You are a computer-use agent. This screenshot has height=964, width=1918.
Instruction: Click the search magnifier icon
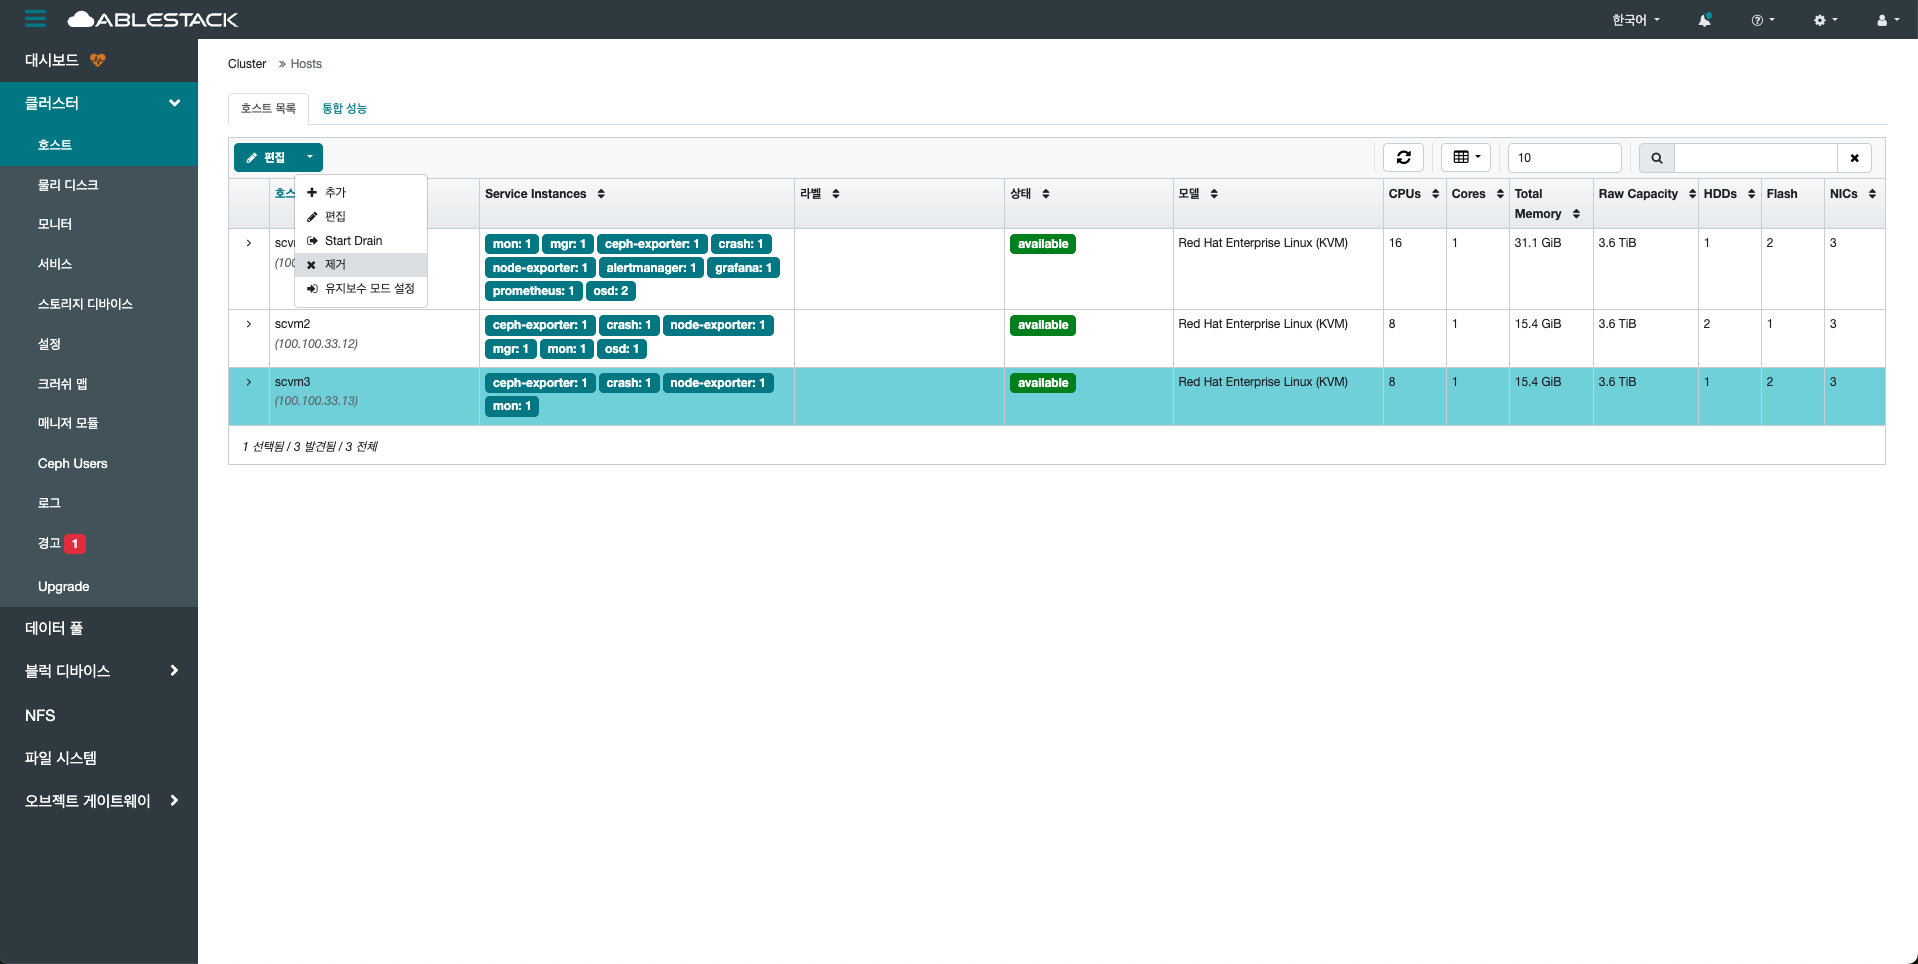[1656, 158]
